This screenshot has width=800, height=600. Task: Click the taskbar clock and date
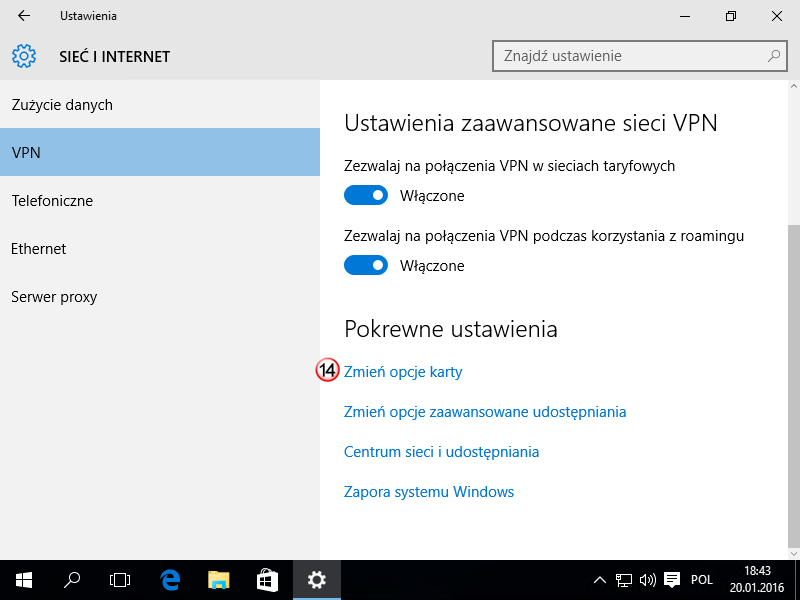click(x=757, y=580)
